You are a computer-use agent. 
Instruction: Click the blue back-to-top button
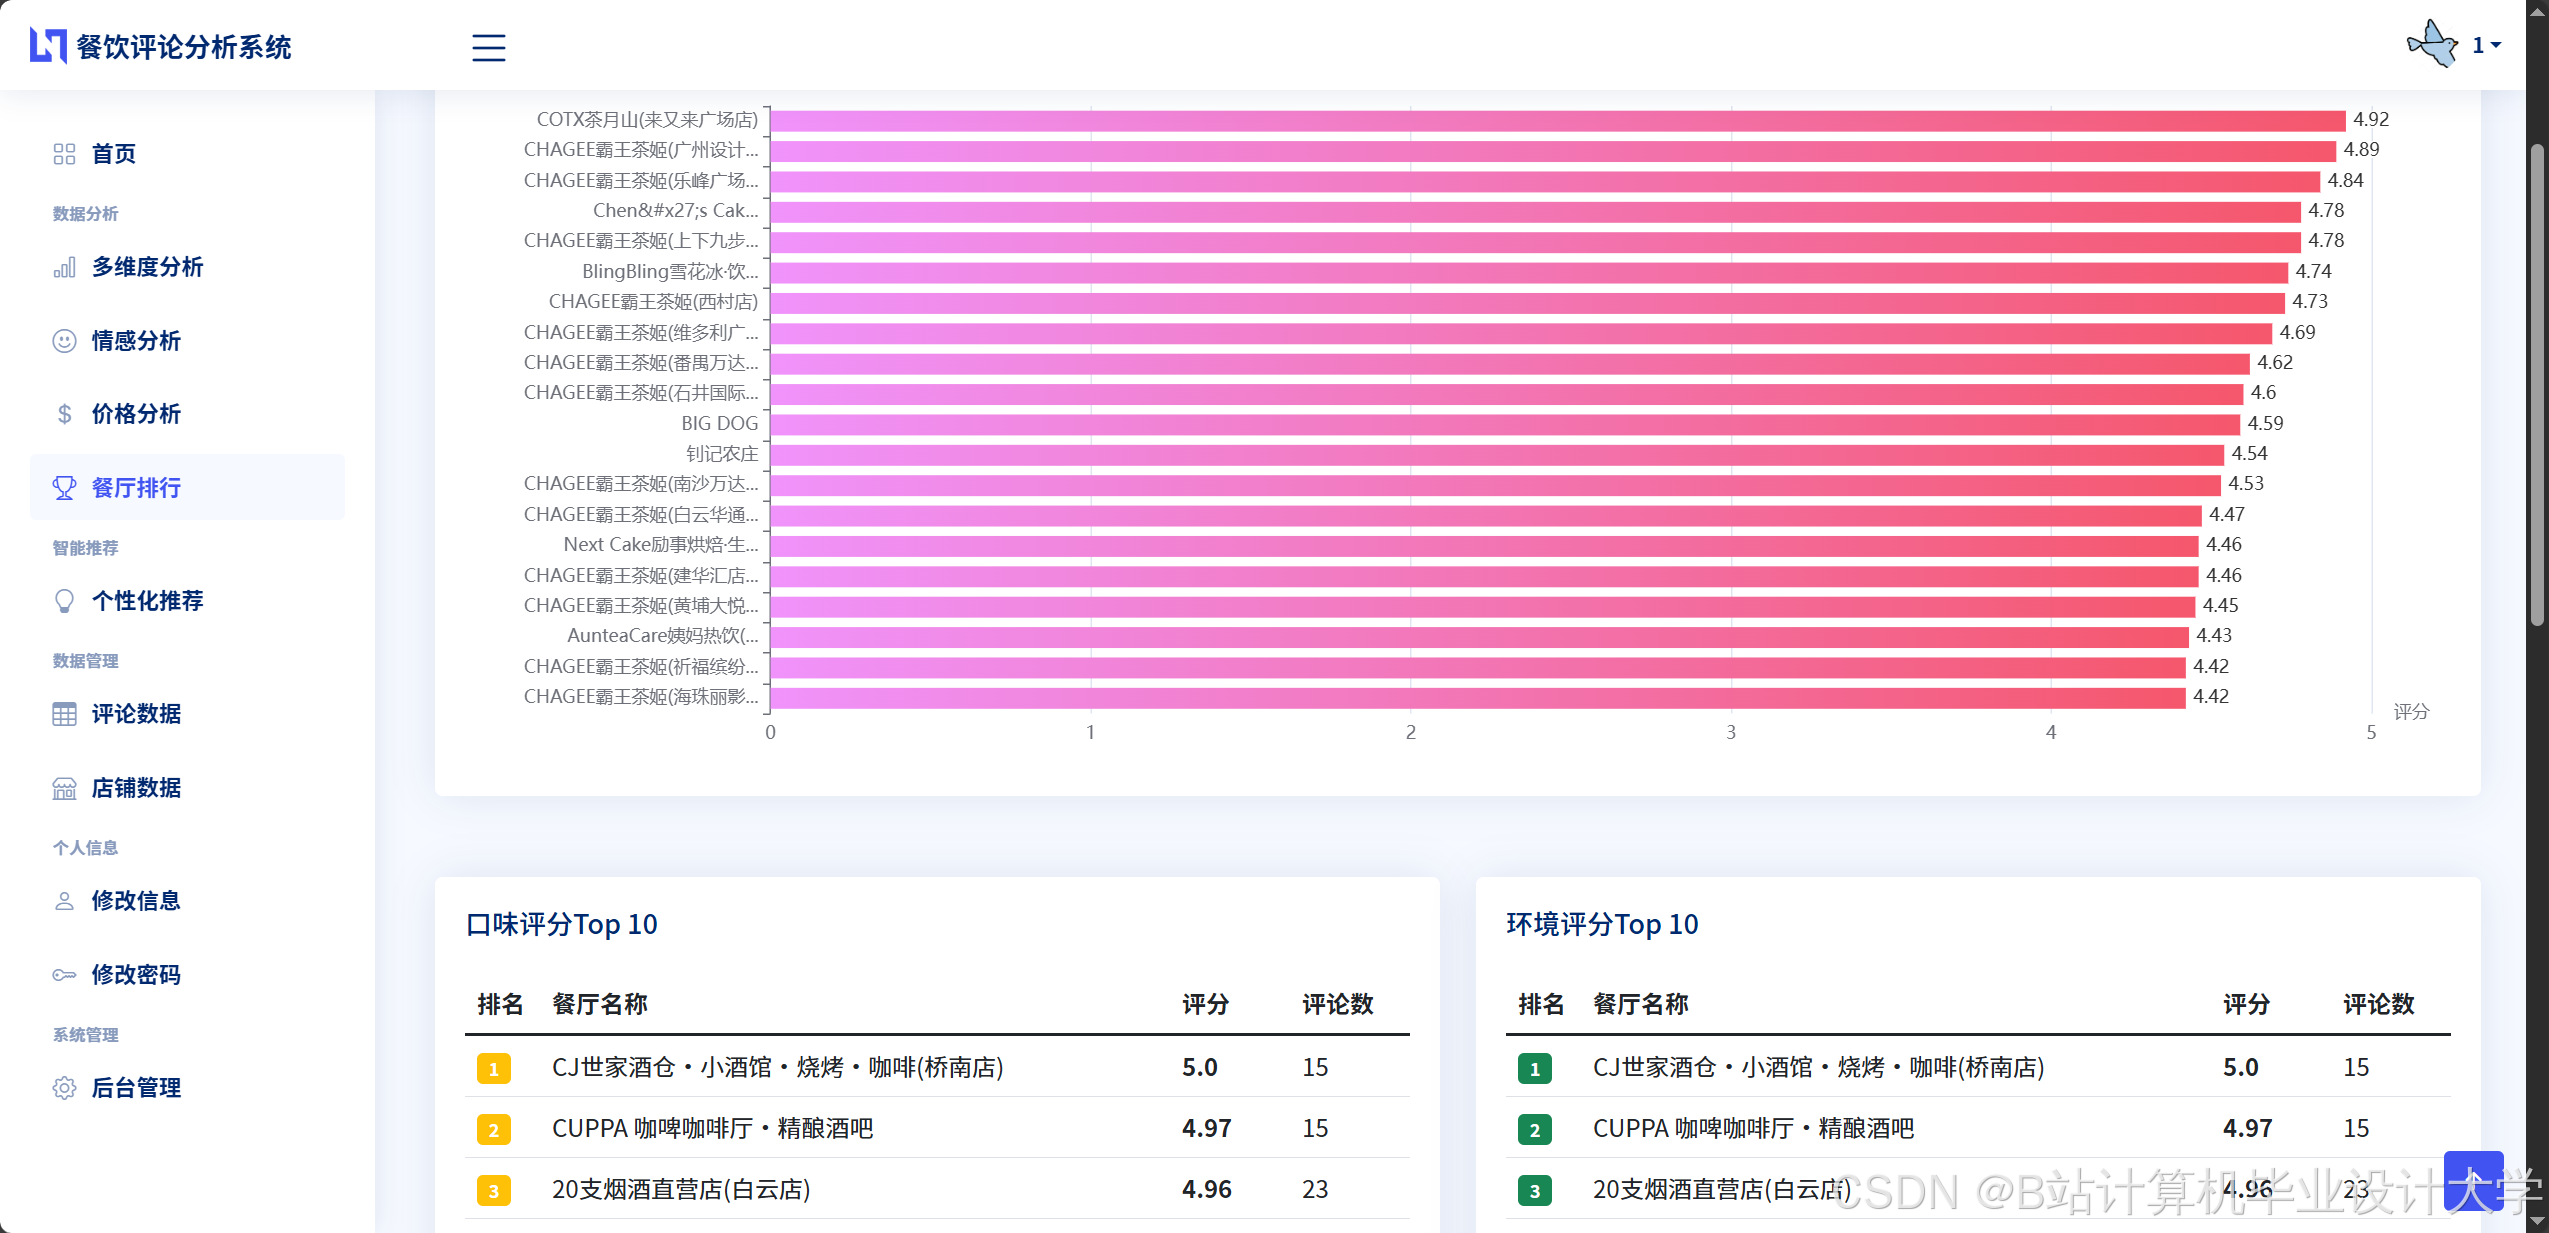(x=2472, y=1180)
